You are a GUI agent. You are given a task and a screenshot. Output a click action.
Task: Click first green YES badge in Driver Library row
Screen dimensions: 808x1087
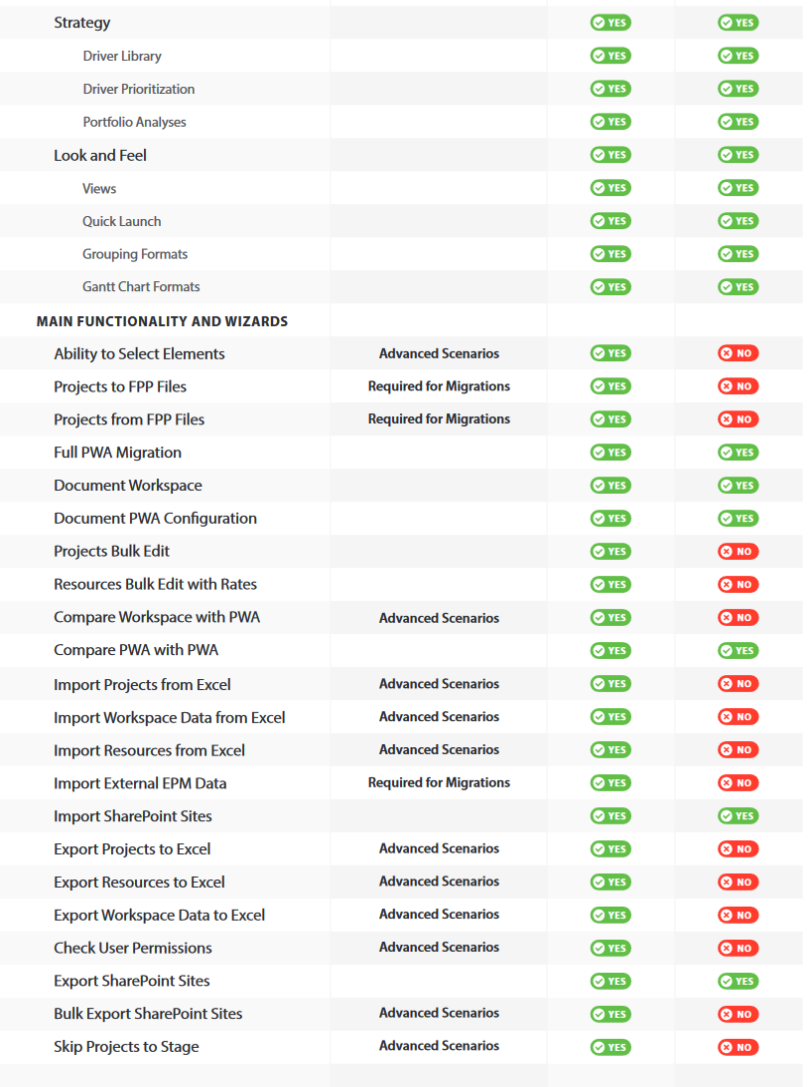[611, 55]
